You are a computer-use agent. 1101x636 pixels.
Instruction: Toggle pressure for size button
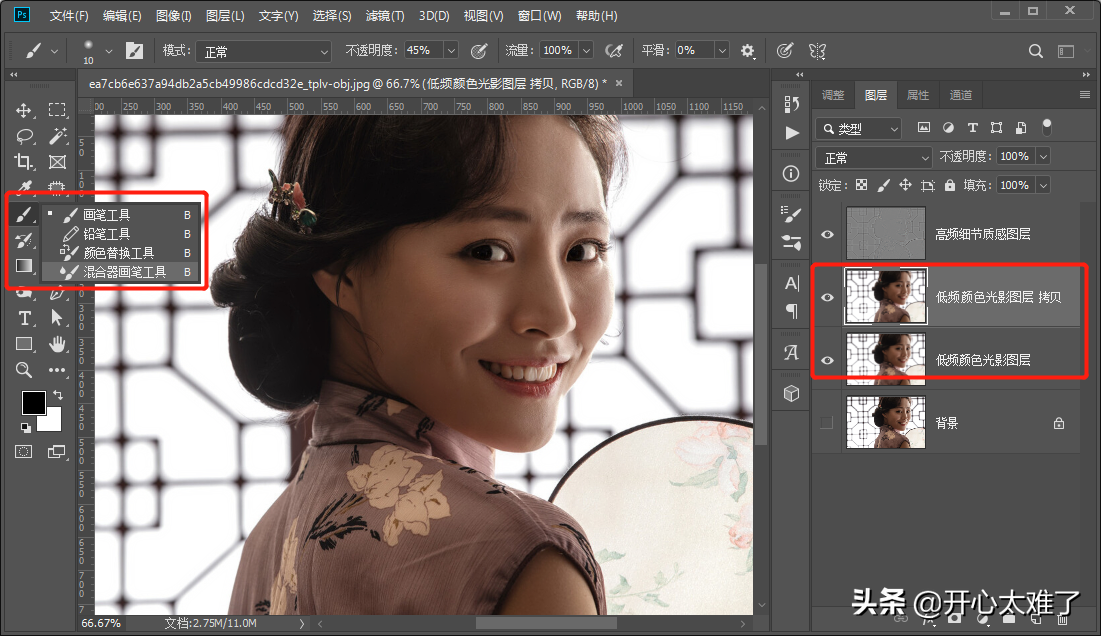[784, 51]
